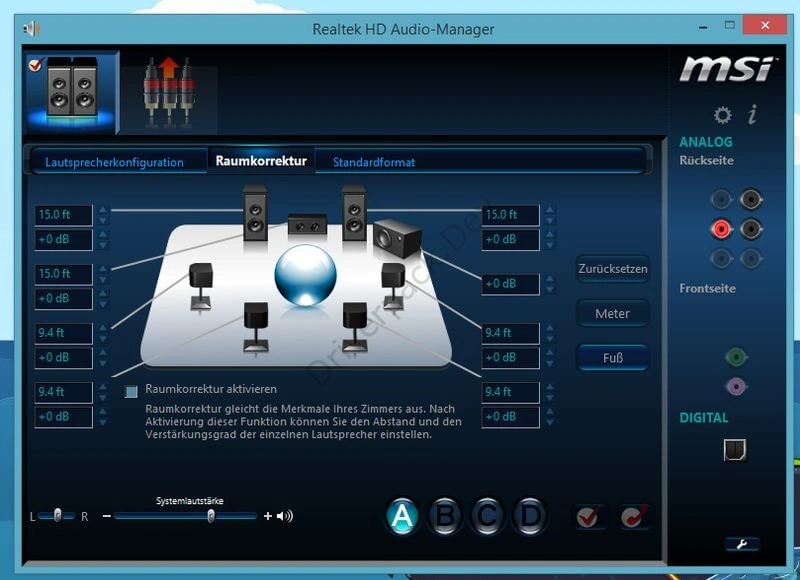This screenshot has height=580, width=800.
Task: Click the subwoofer in room diagram
Action: pyautogui.click(x=397, y=238)
